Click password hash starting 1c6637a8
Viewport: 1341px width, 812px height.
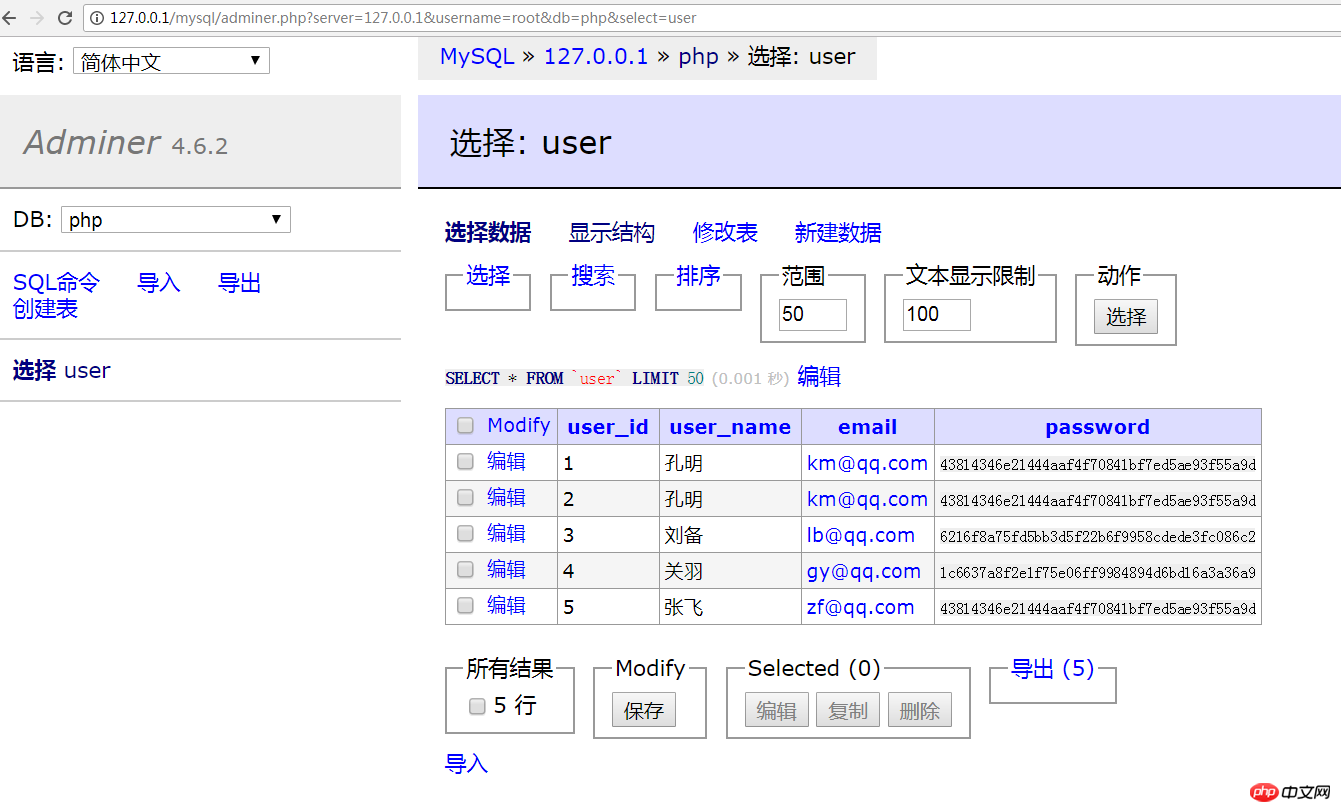click(x=1098, y=572)
